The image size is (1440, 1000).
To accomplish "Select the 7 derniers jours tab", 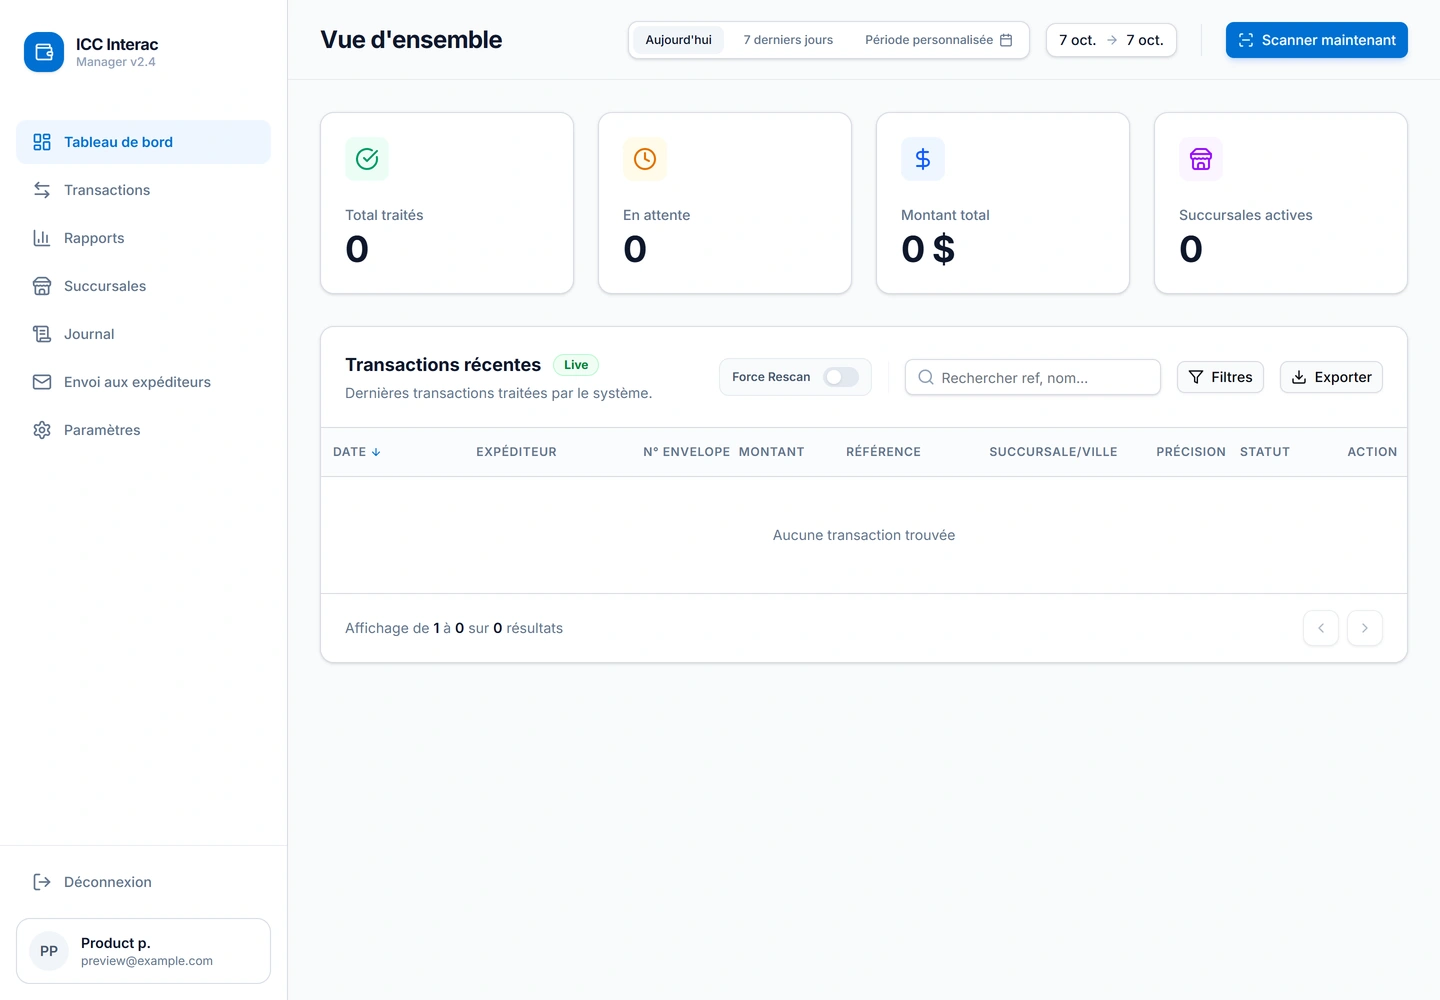I will [788, 40].
